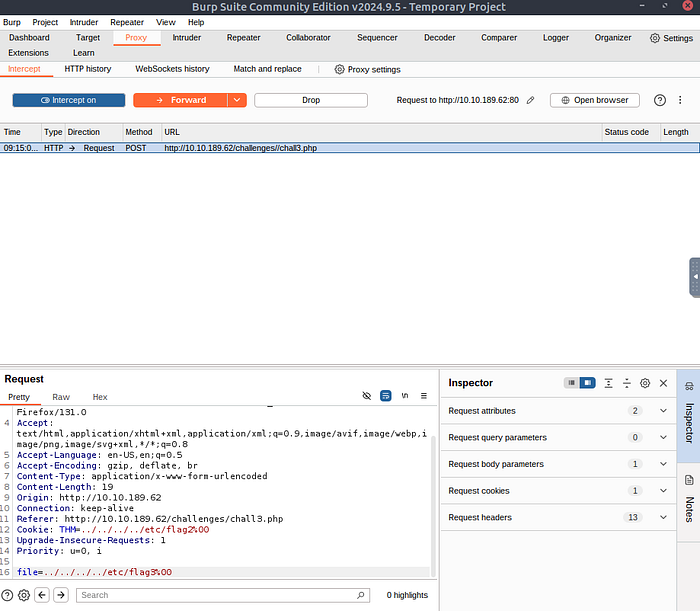Select the intercepted POST chall3.php row
Image resolution: width=700 pixels, height=611 pixels.
point(350,148)
